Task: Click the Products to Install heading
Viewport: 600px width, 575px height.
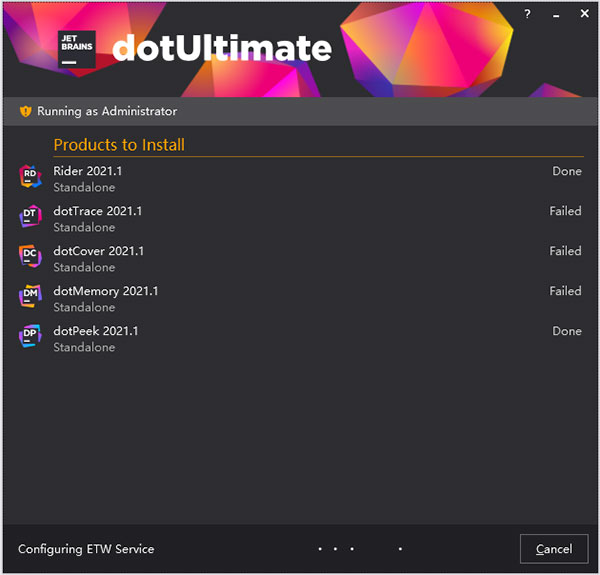Action: pos(119,145)
